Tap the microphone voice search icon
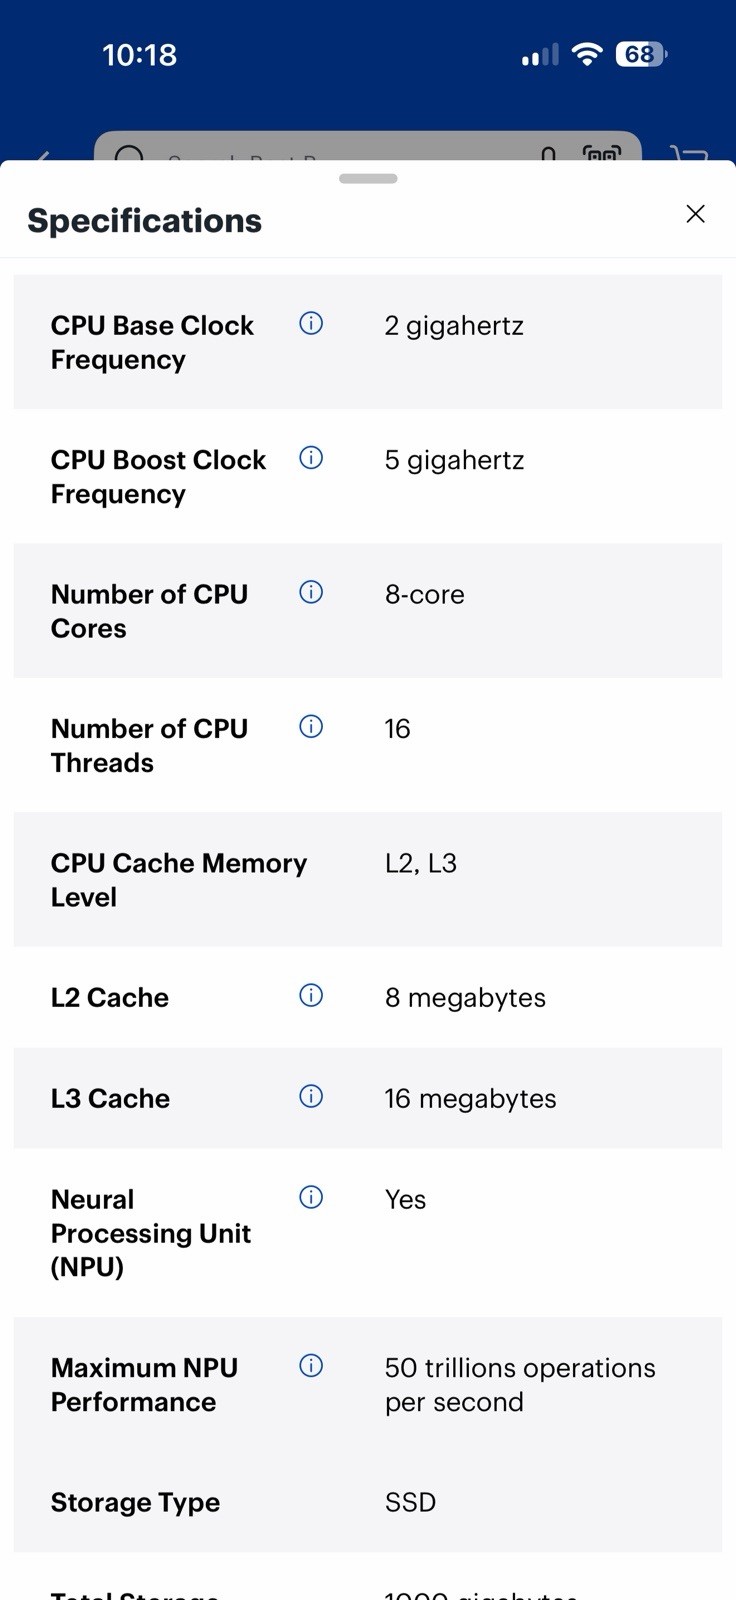This screenshot has width=736, height=1600. tap(548, 154)
